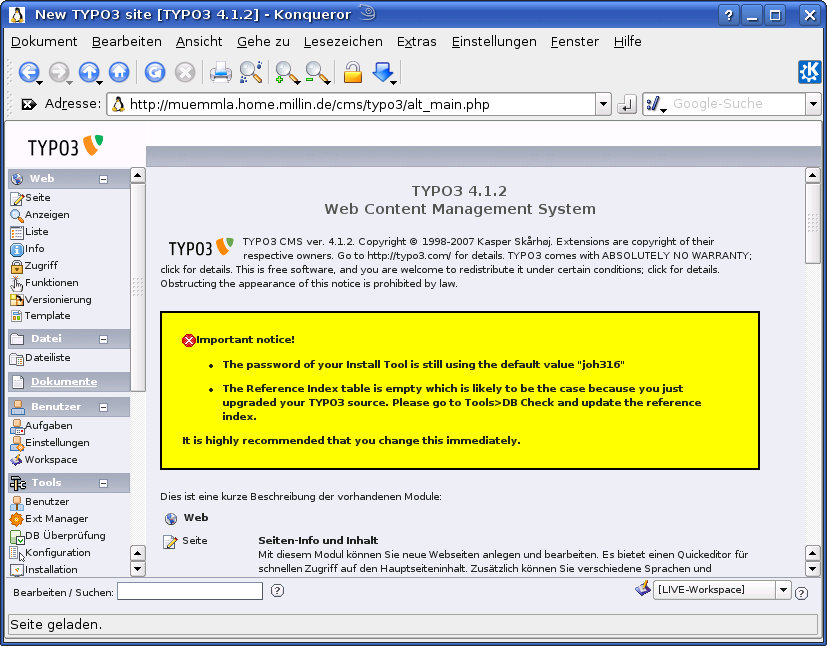This screenshot has width=827, height=646.
Task: Open the Liste module
Action: (30, 232)
